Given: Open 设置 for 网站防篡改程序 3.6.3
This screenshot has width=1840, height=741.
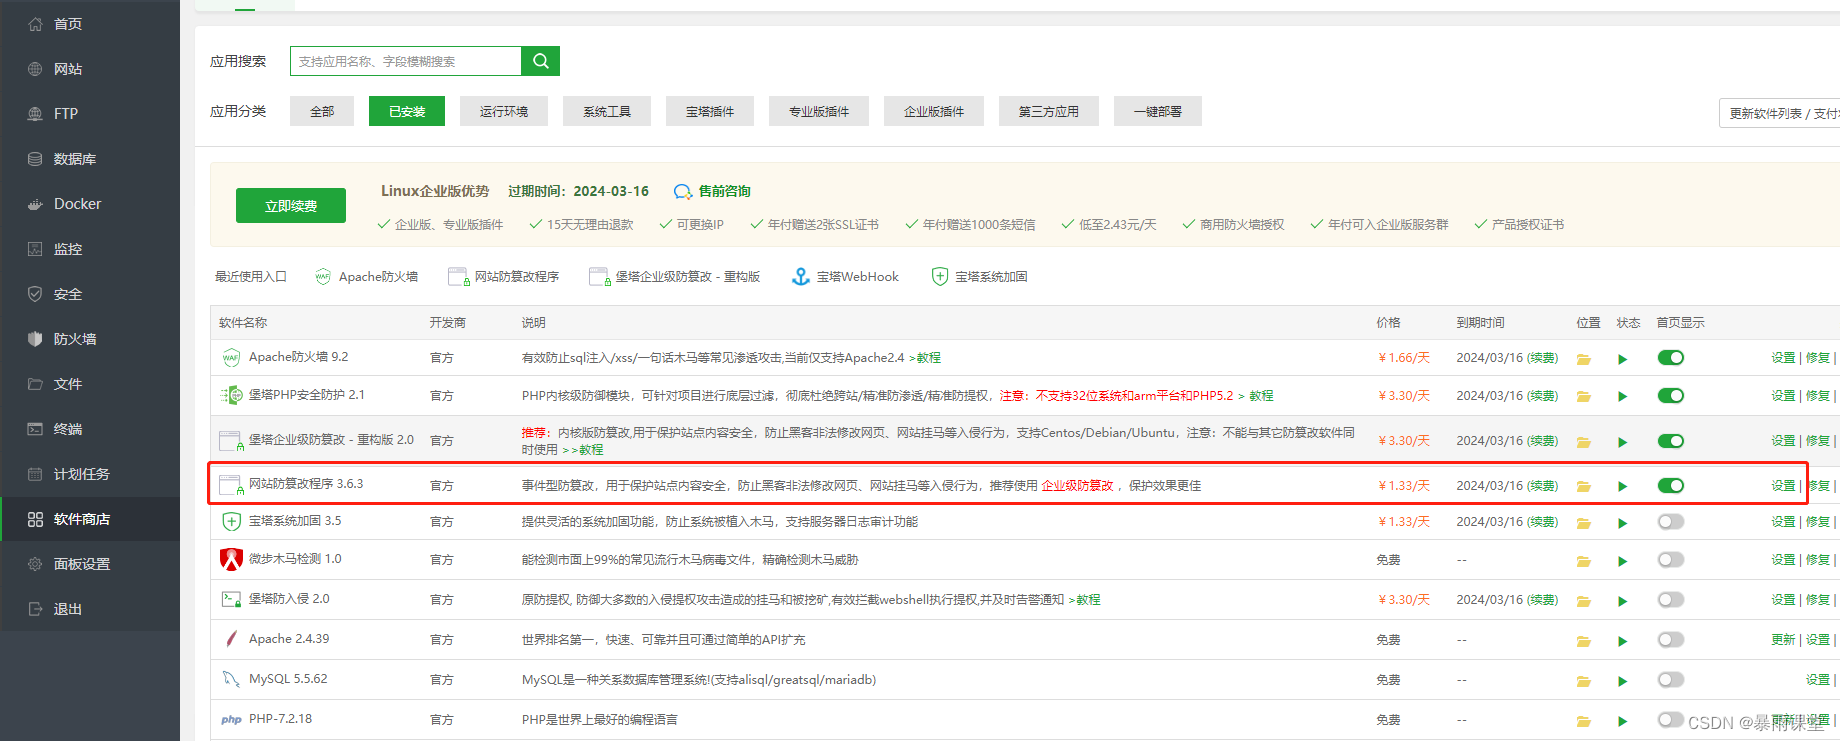Looking at the screenshot, I should coord(1783,486).
